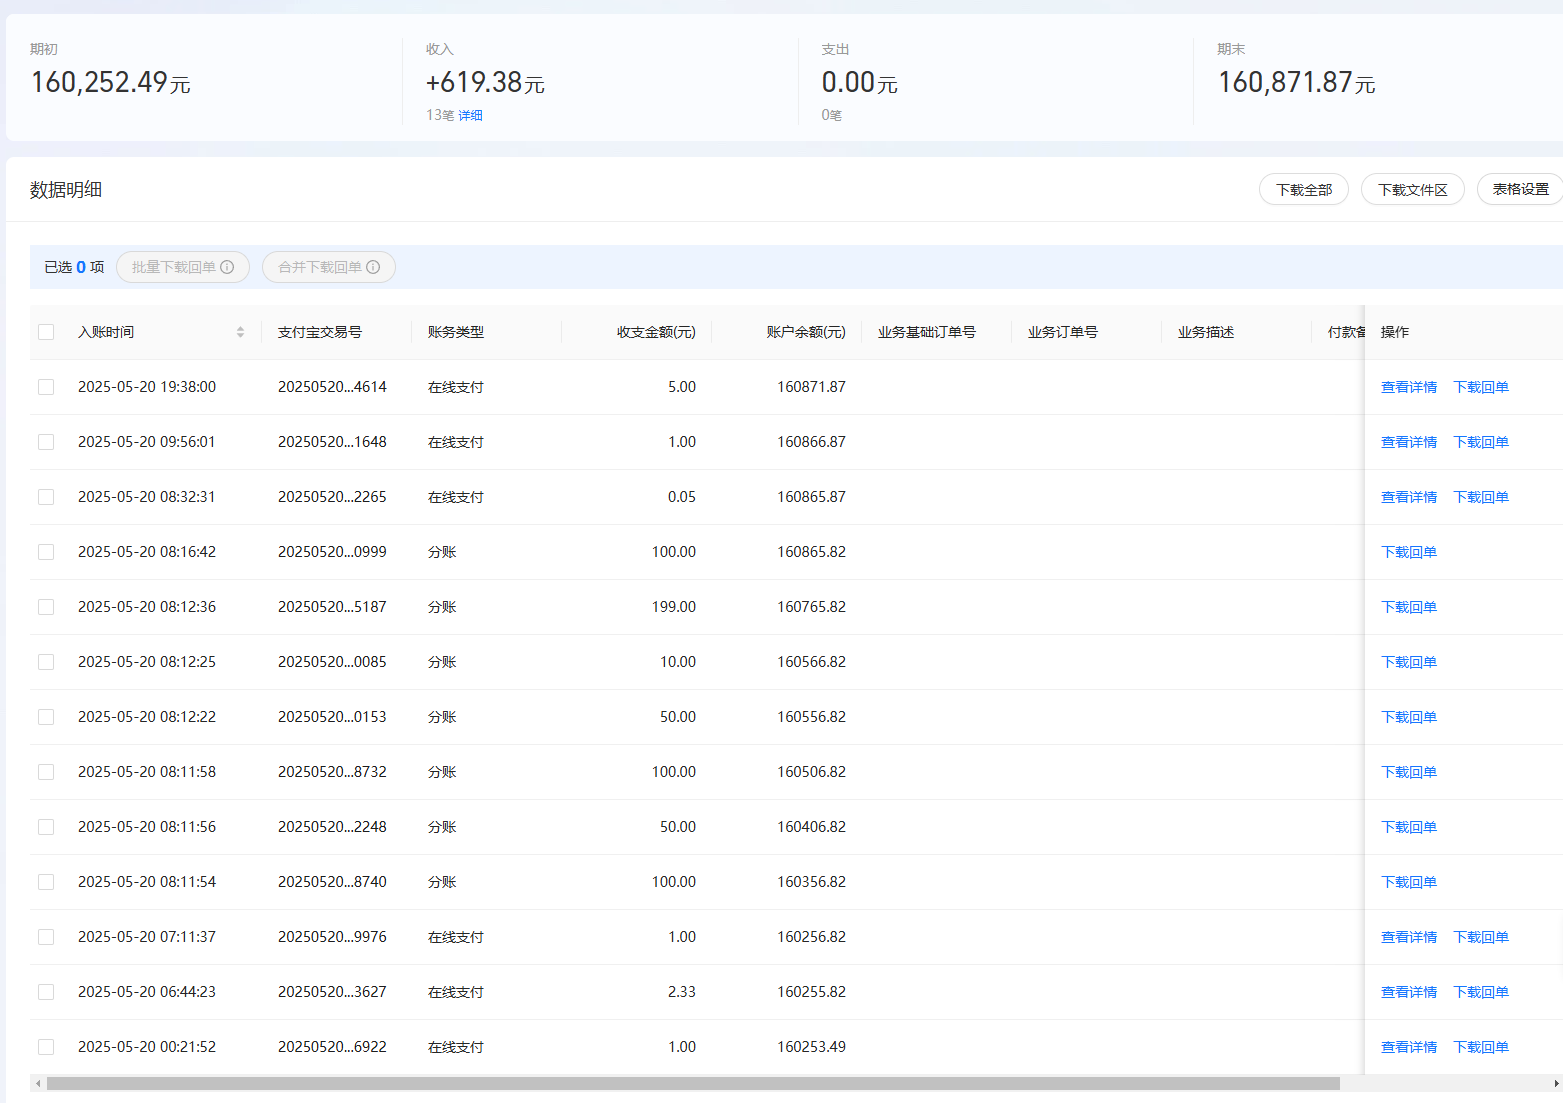Check the row for 2025-05-20 08:16:42
Image resolution: width=1563 pixels, height=1103 pixels.
[x=46, y=552]
